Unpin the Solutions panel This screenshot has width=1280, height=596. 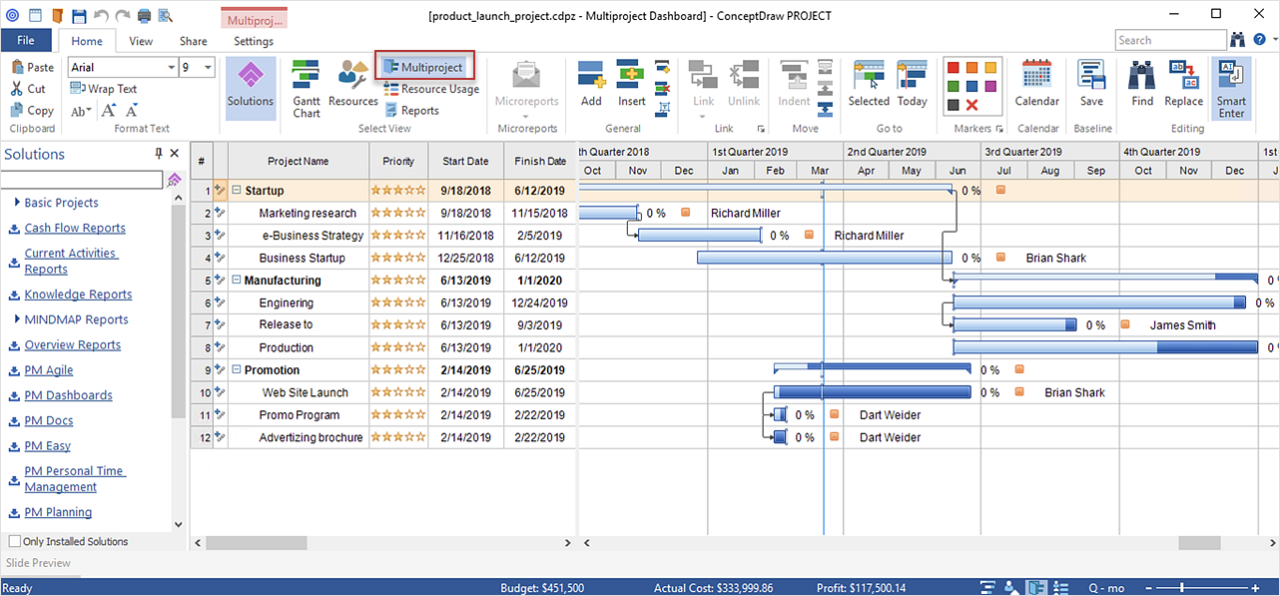(157, 153)
